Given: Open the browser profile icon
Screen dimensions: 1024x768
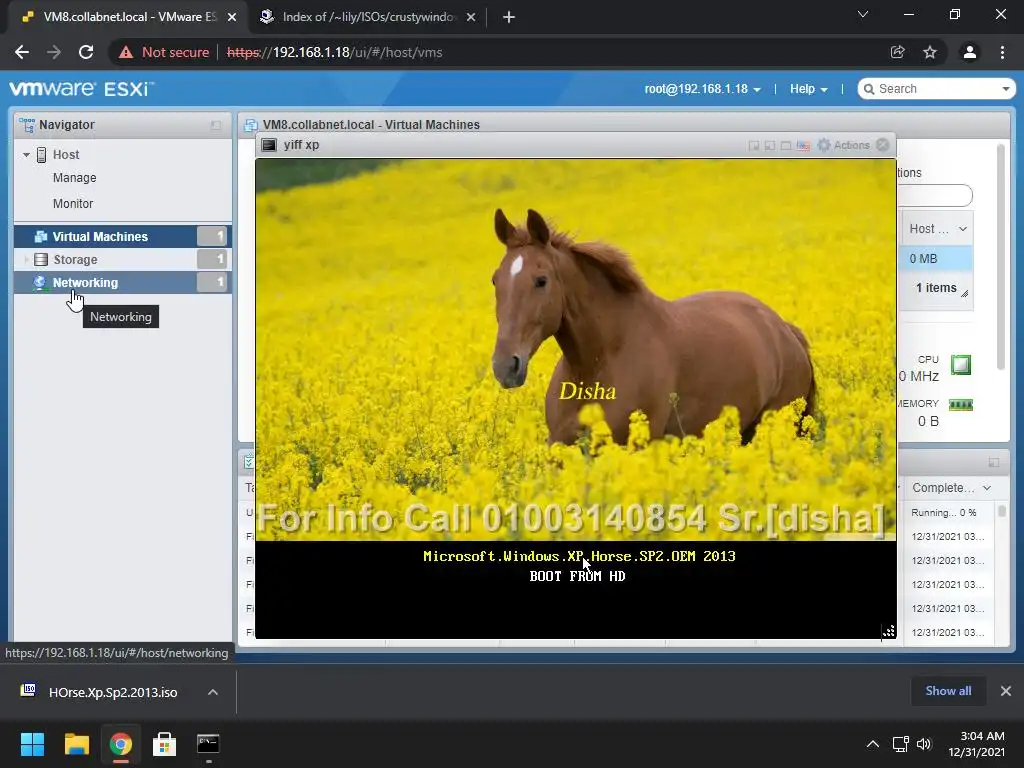Looking at the screenshot, I should tap(970, 52).
